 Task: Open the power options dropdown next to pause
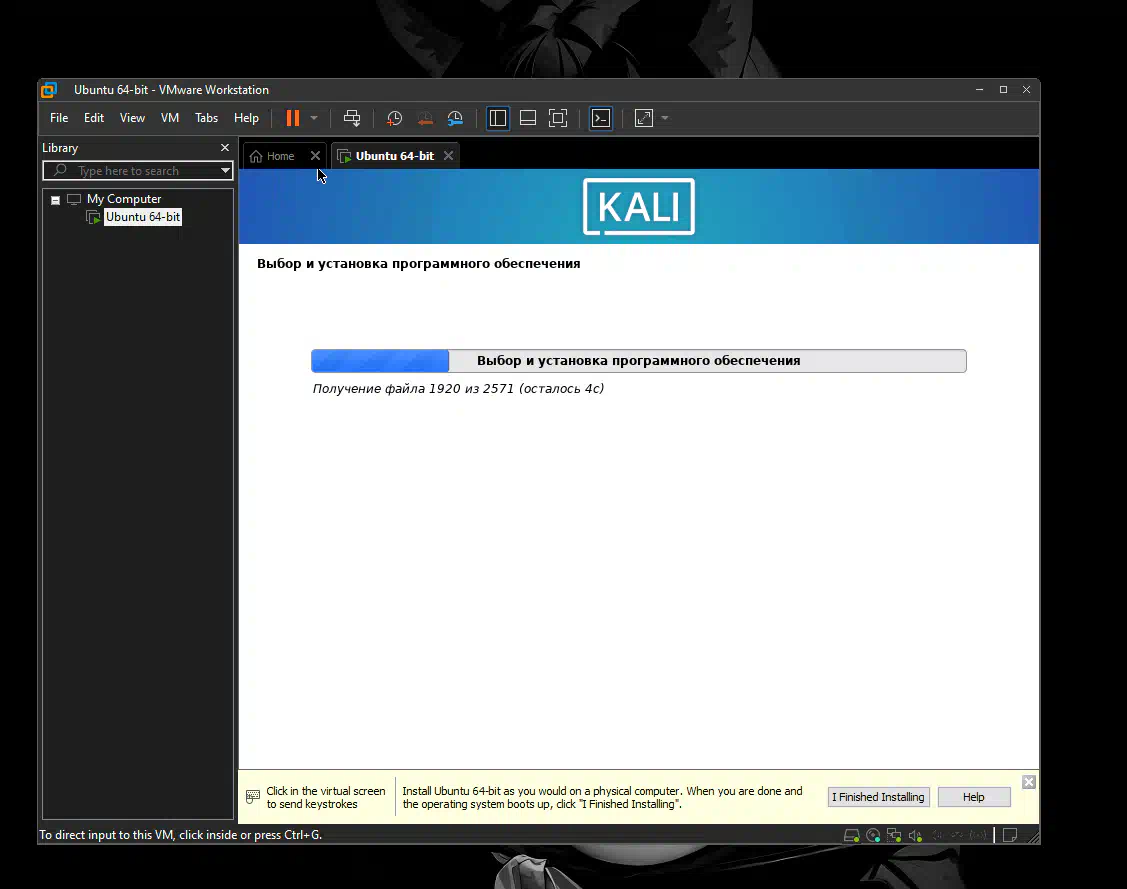pos(314,118)
